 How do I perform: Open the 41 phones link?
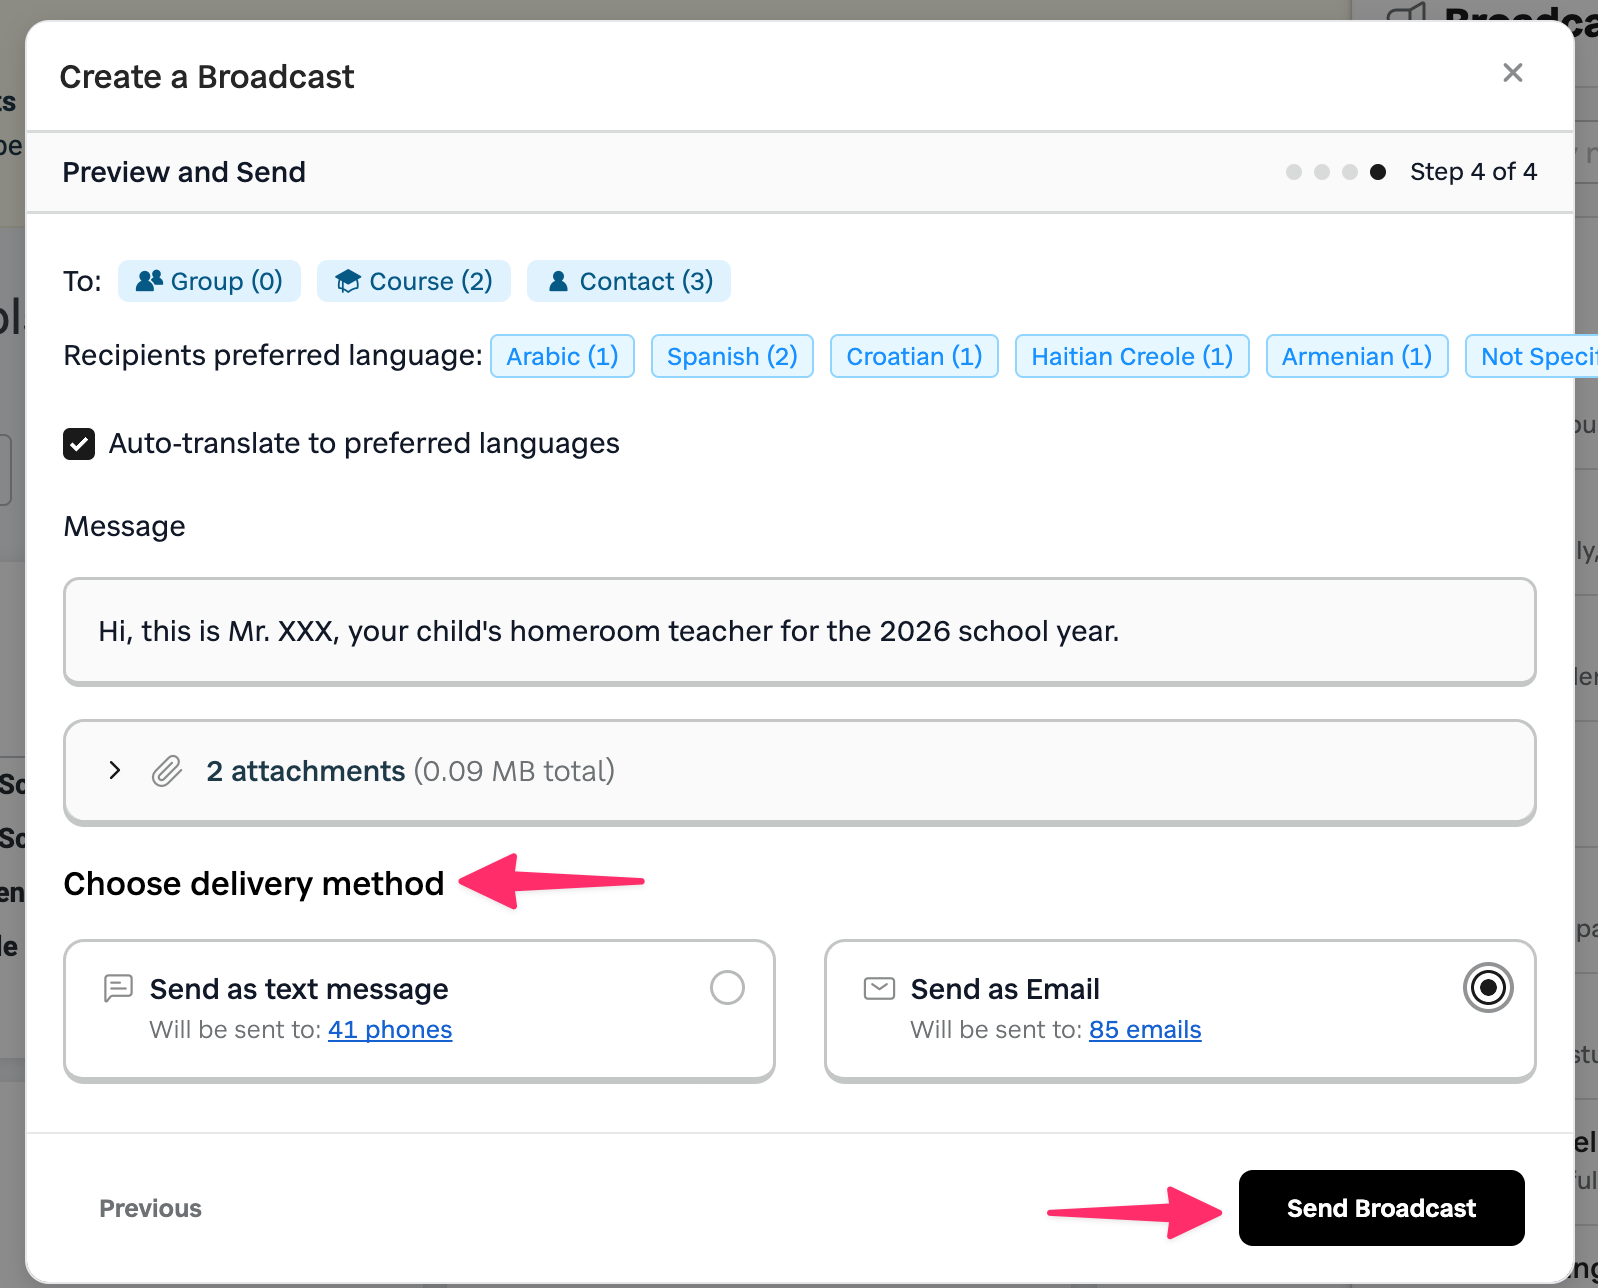[390, 1029]
